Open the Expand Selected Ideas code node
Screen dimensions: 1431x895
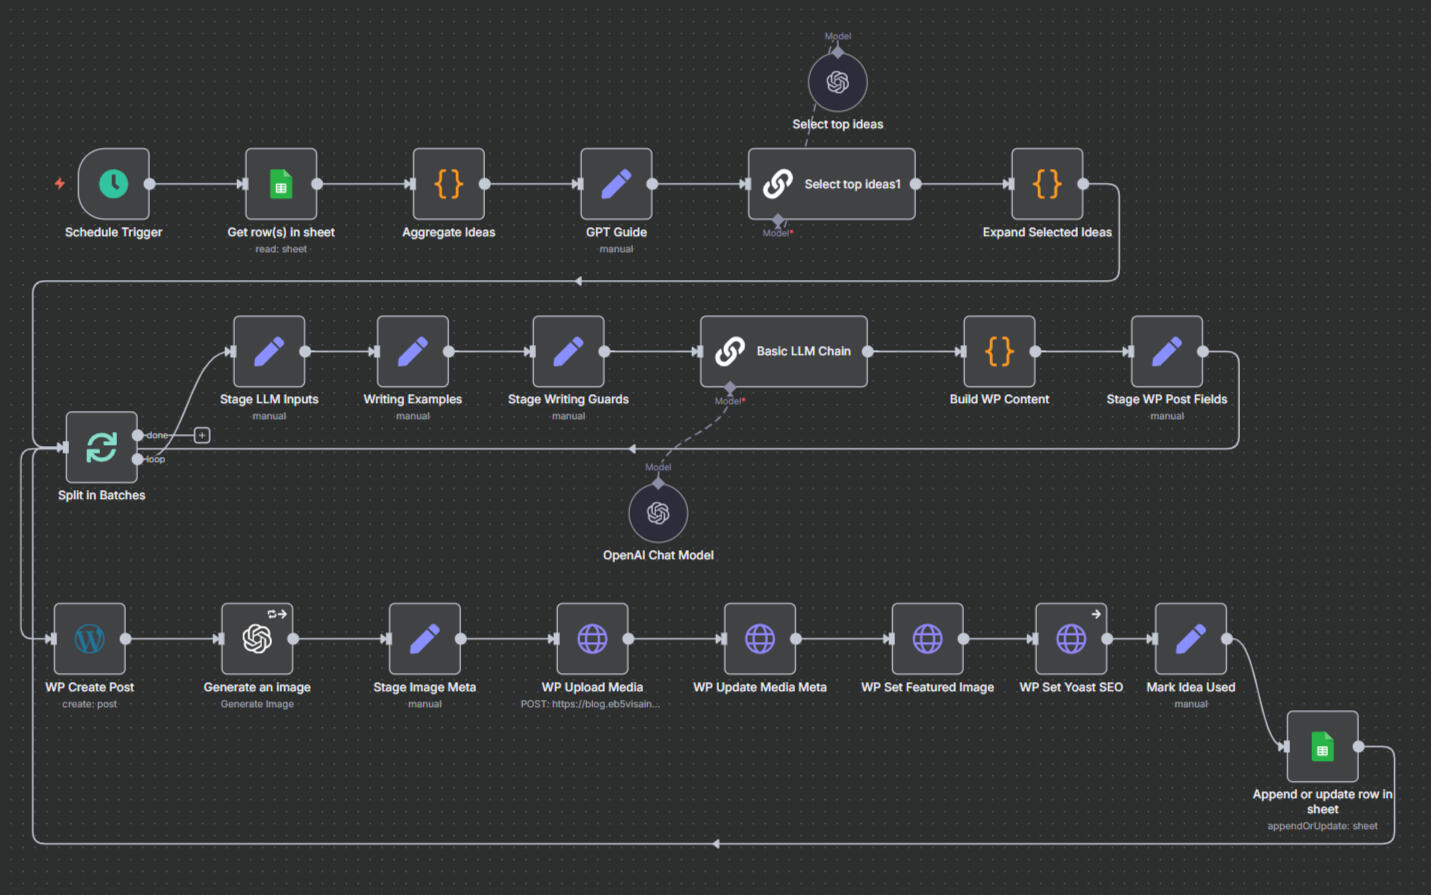[1047, 184]
